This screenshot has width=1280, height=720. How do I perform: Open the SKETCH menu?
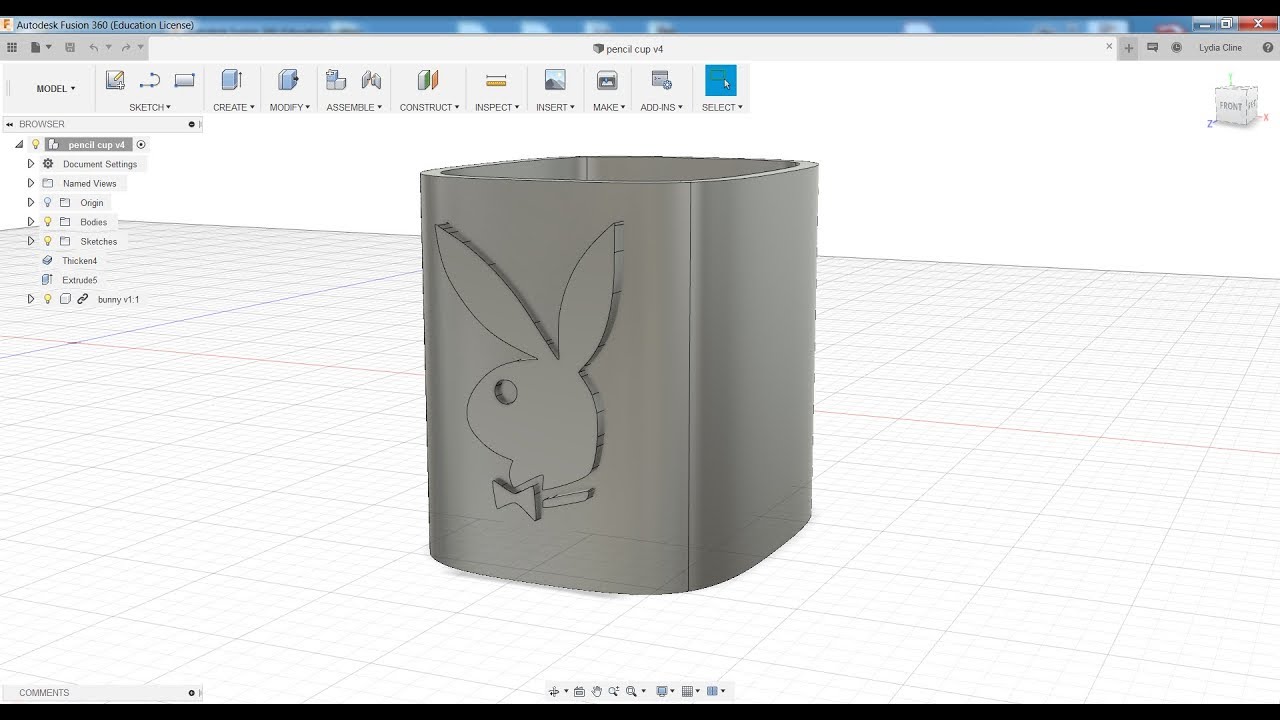(150, 107)
